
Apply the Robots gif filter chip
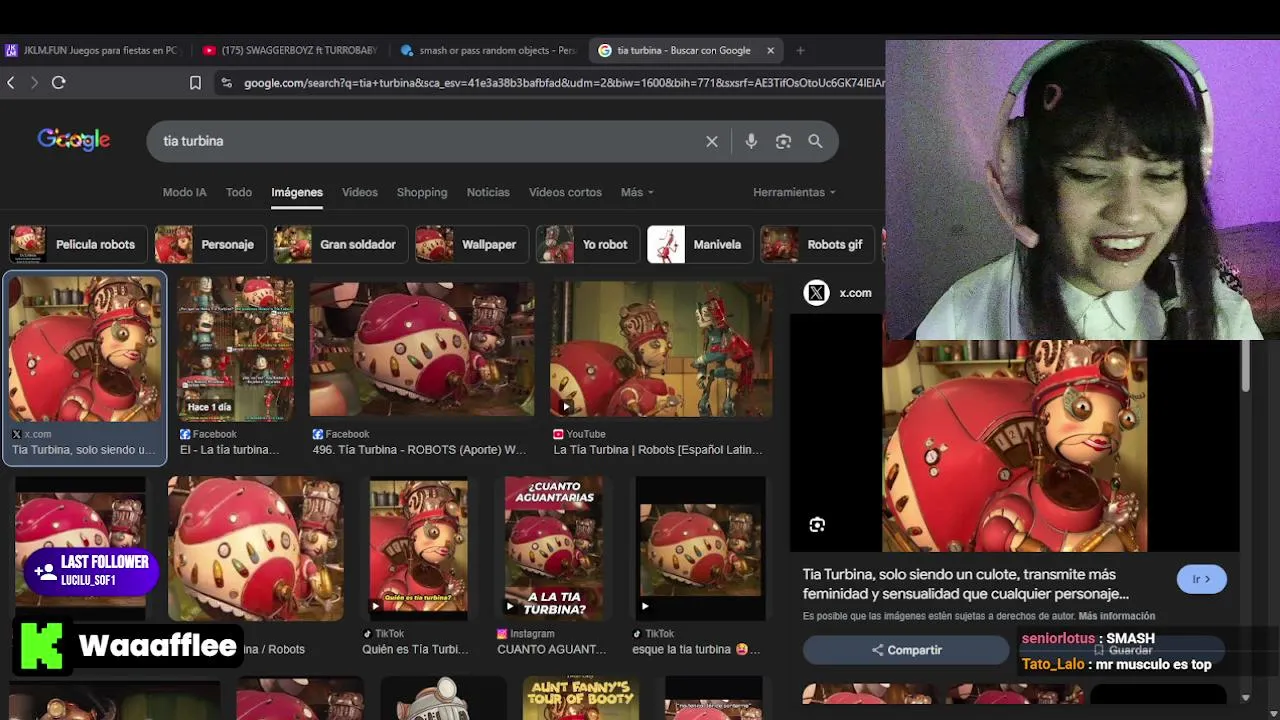[817, 244]
